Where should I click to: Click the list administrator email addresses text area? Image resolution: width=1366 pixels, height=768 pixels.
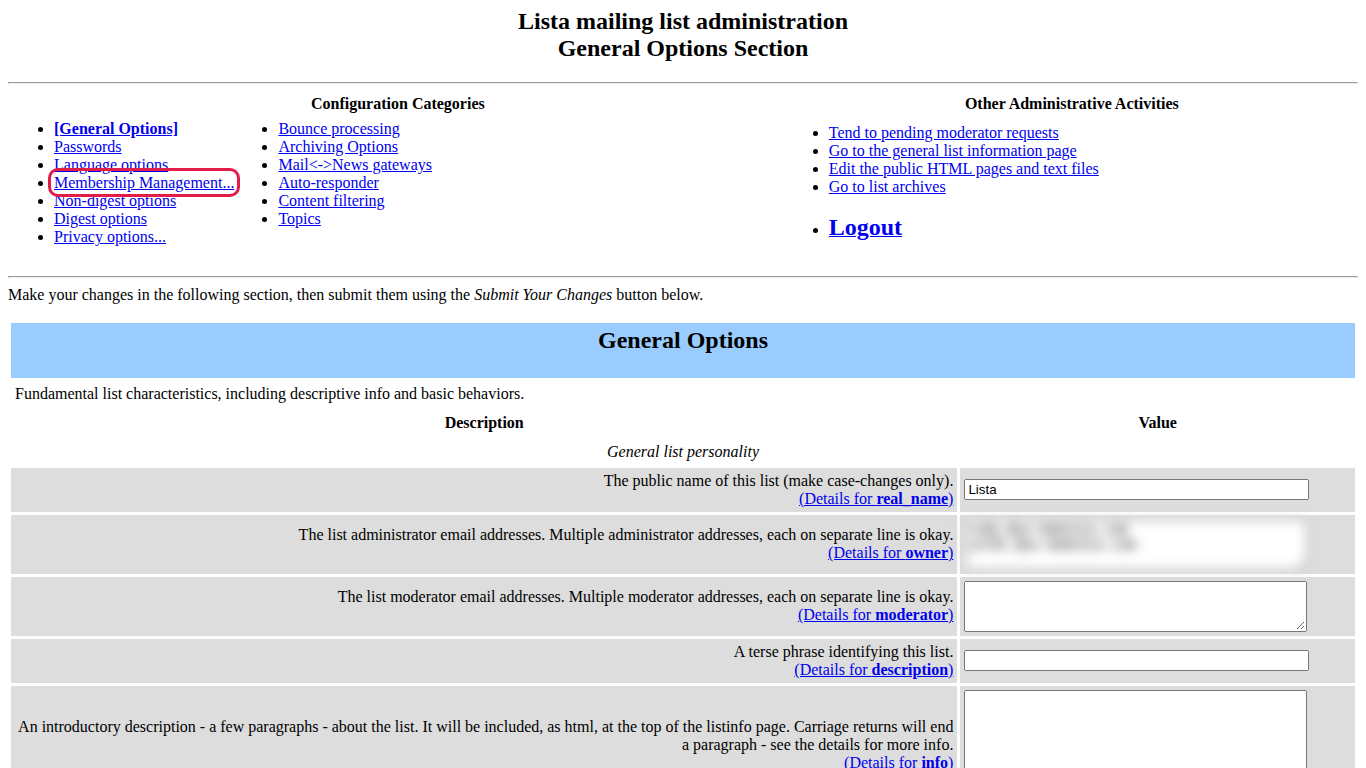(1135, 543)
